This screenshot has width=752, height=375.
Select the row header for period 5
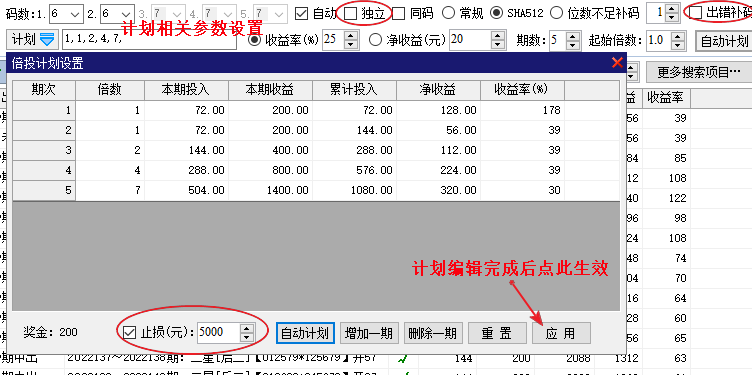coord(44,190)
